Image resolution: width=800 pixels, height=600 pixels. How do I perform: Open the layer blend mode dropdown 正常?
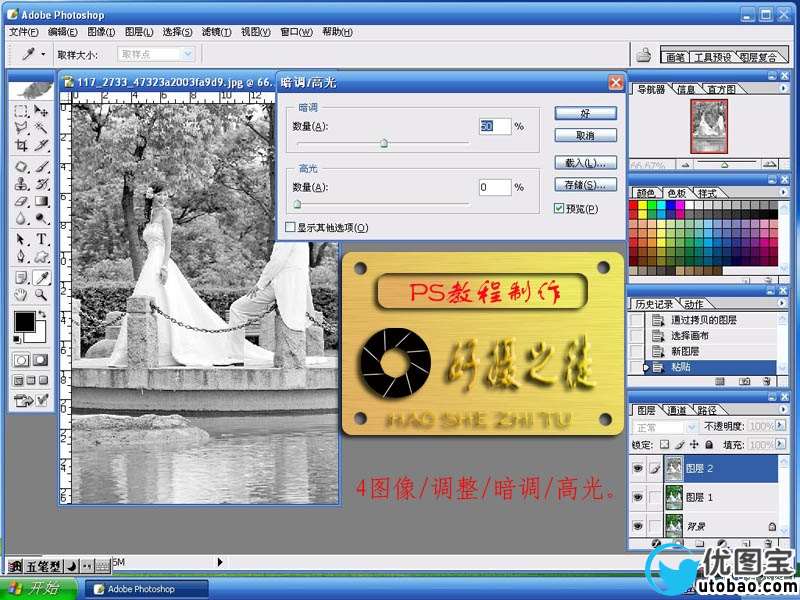pos(660,427)
